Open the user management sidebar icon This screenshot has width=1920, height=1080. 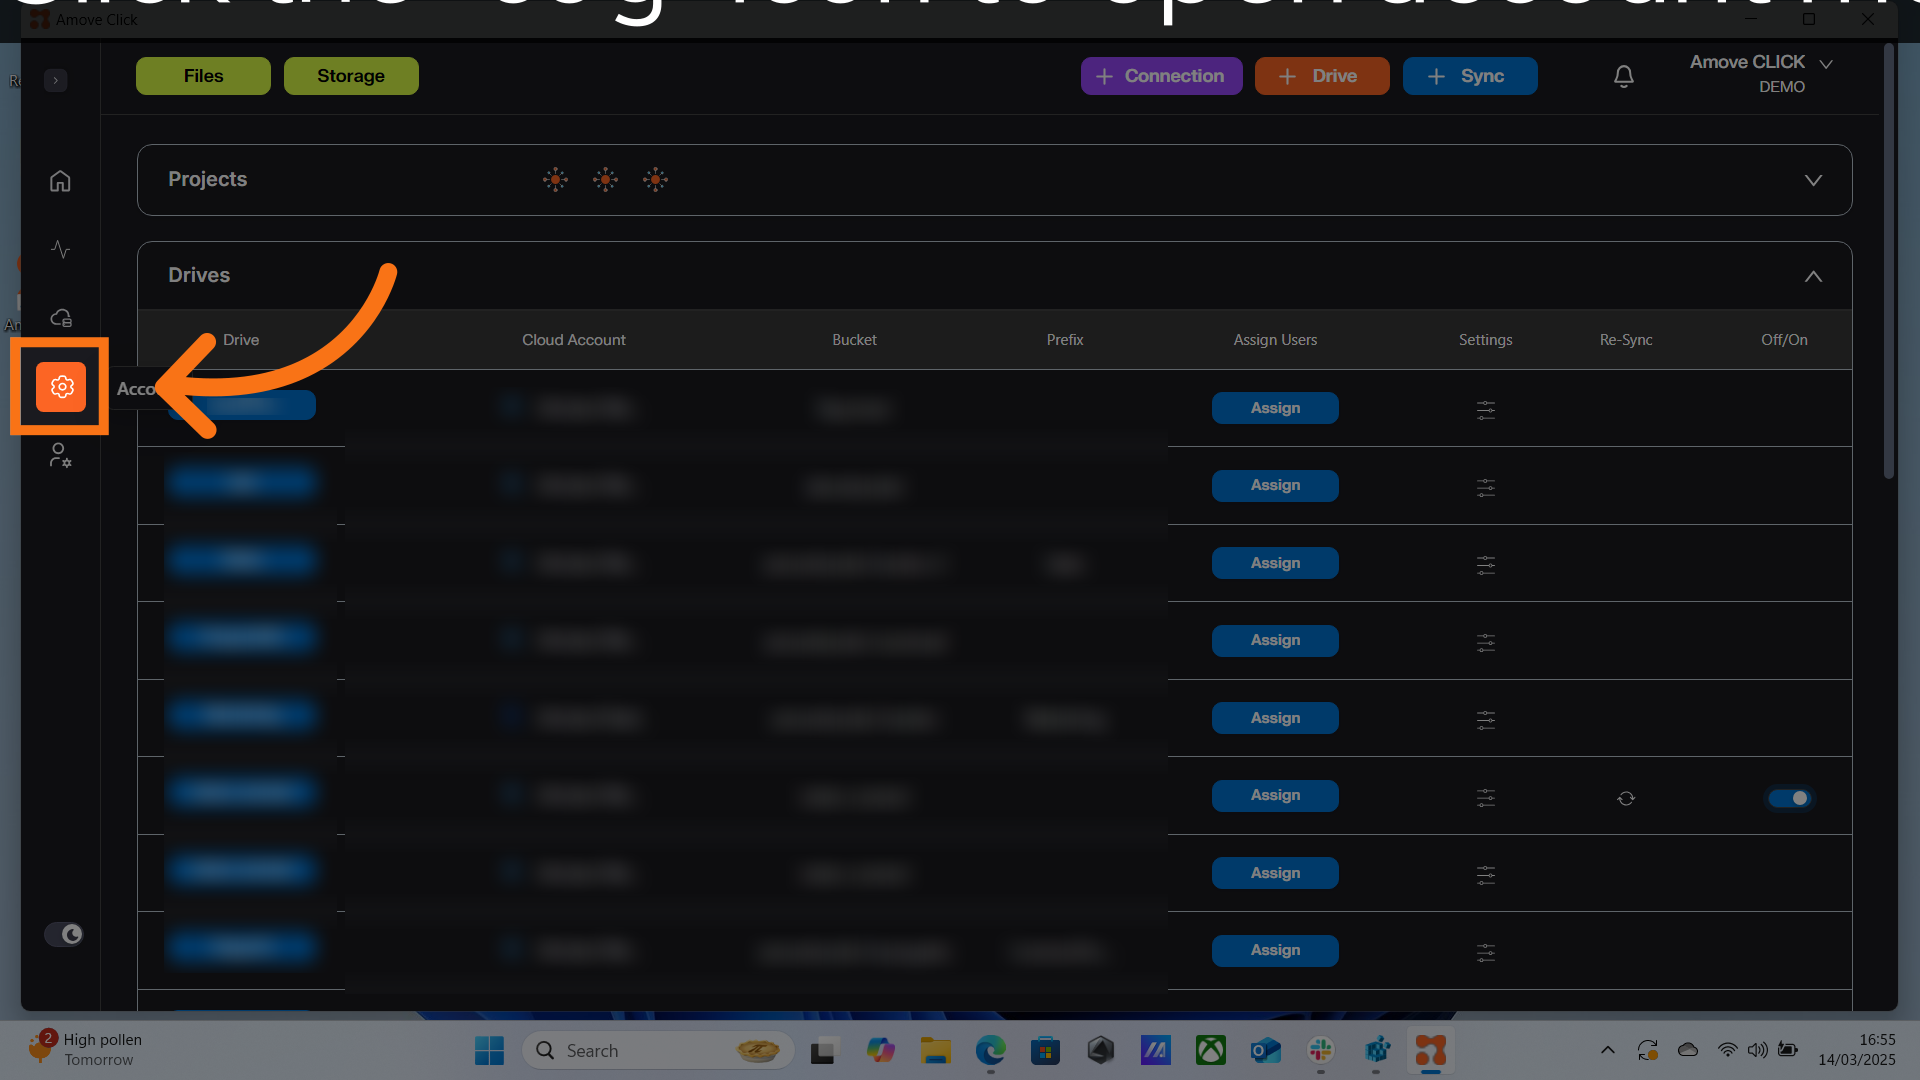(60, 456)
